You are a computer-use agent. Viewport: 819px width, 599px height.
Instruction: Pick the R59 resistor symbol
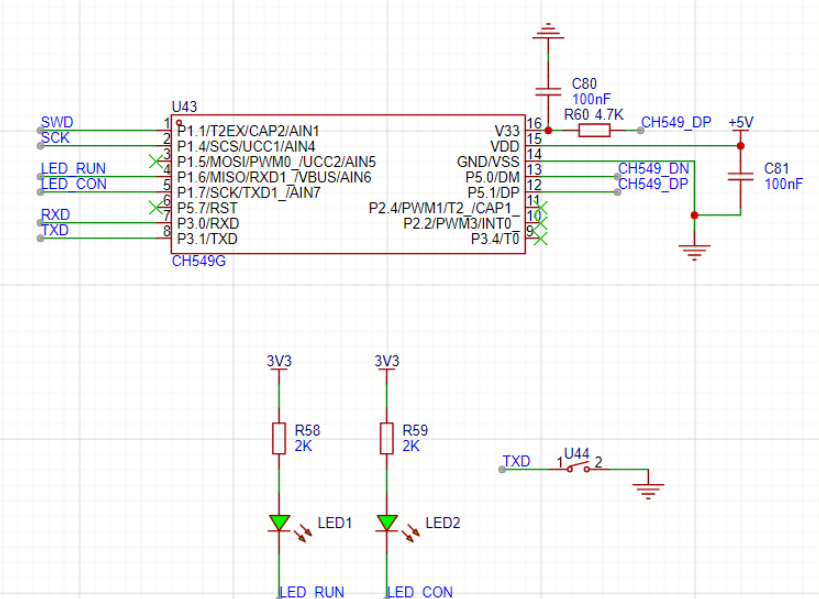pos(387,438)
